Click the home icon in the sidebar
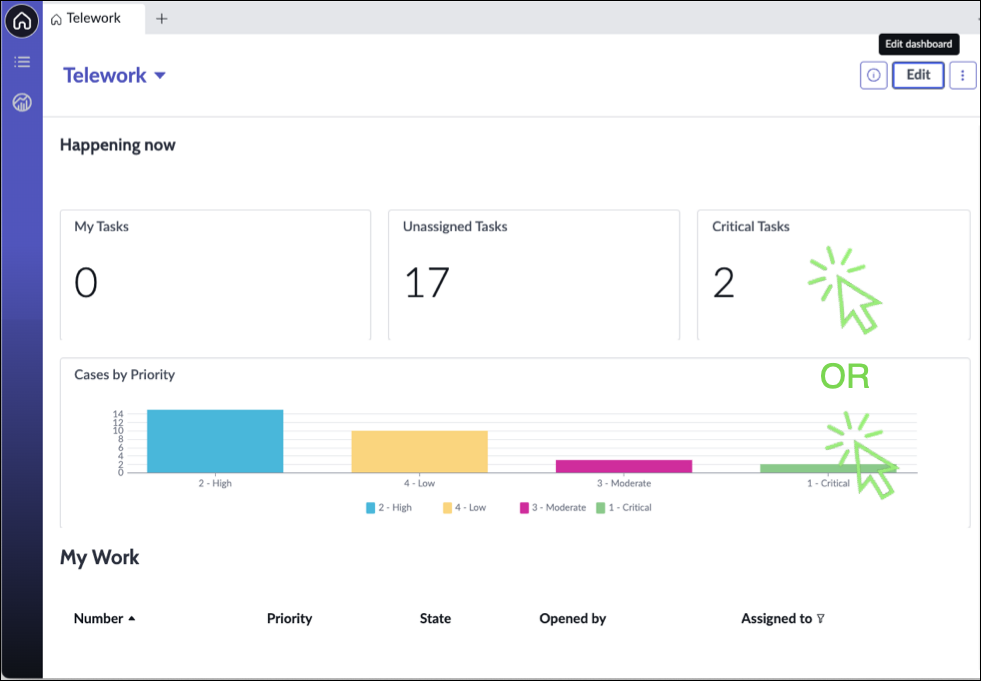 (21, 20)
